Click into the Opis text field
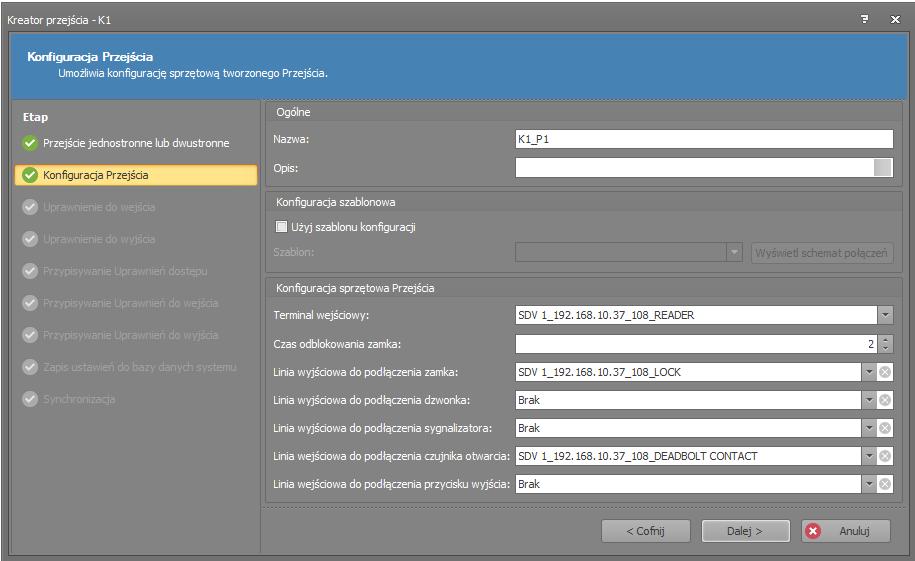The height and width of the screenshot is (561, 915). tap(694, 168)
